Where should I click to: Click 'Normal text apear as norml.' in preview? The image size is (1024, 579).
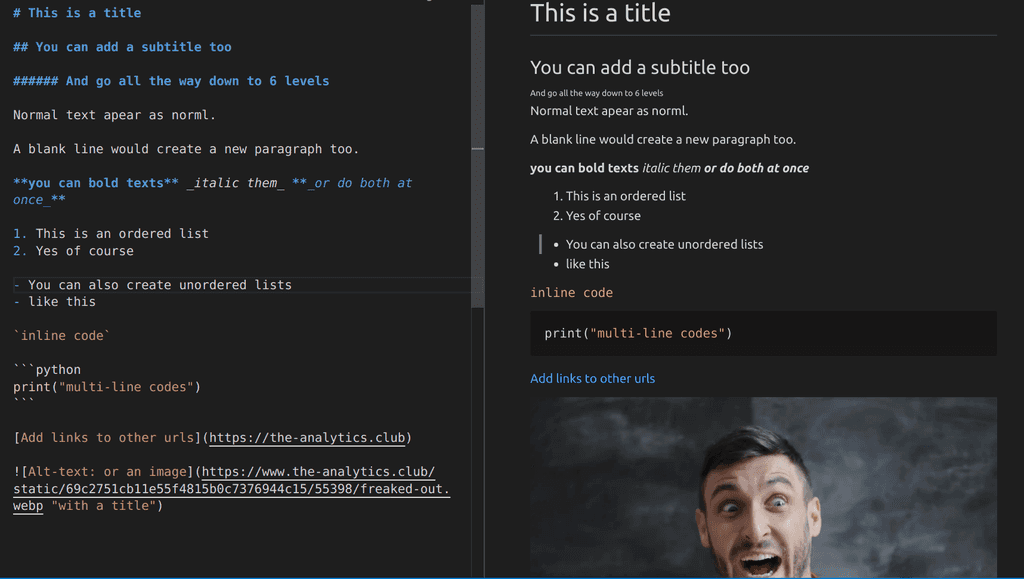[x=609, y=111]
